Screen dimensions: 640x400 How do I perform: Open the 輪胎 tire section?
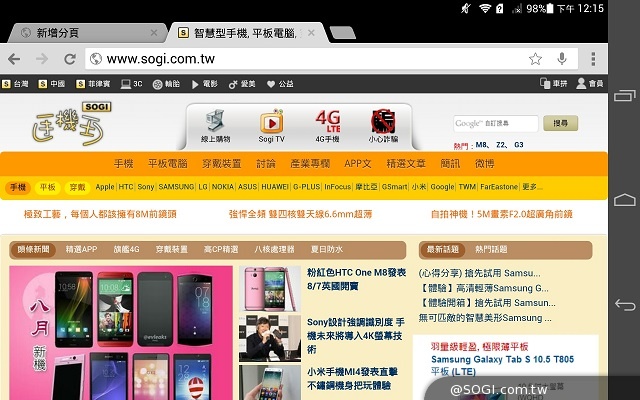166,84
